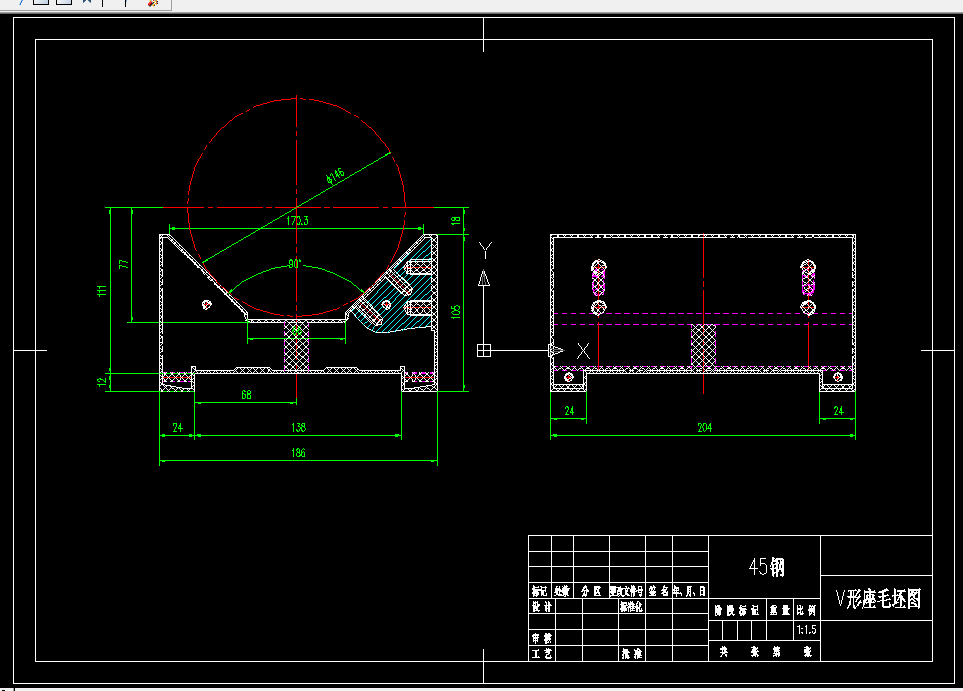Select the vertical 19 dimension text
Image resolution: width=963 pixels, height=691 pixels.
[x=456, y=221]
